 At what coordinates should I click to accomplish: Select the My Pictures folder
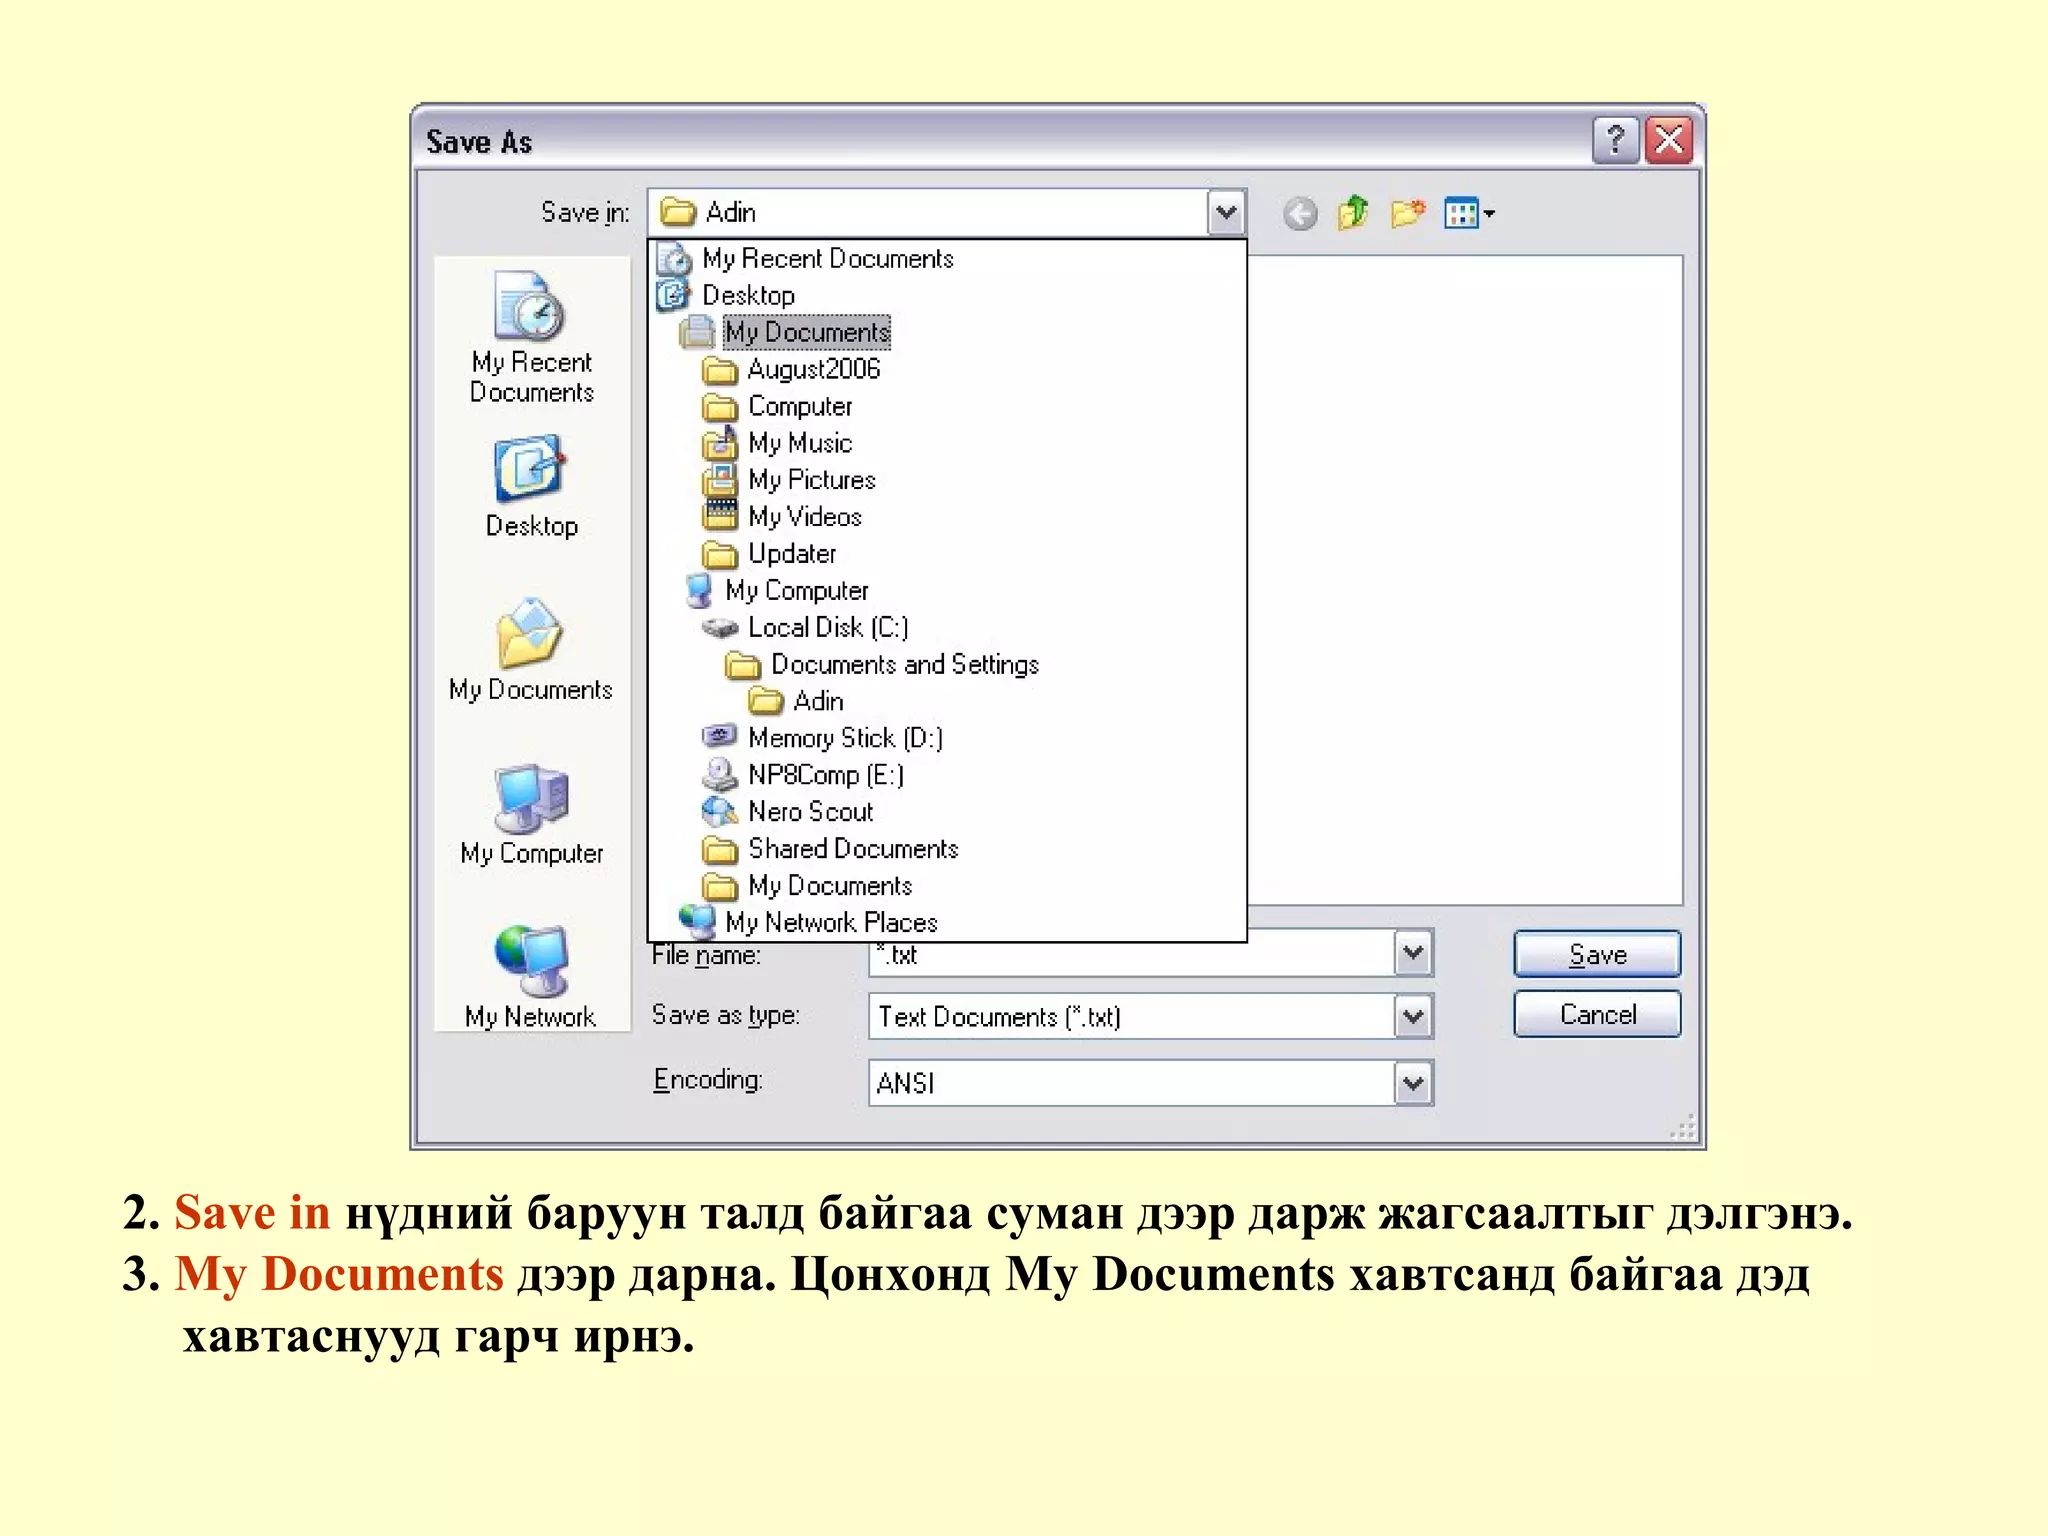[788, 480]
